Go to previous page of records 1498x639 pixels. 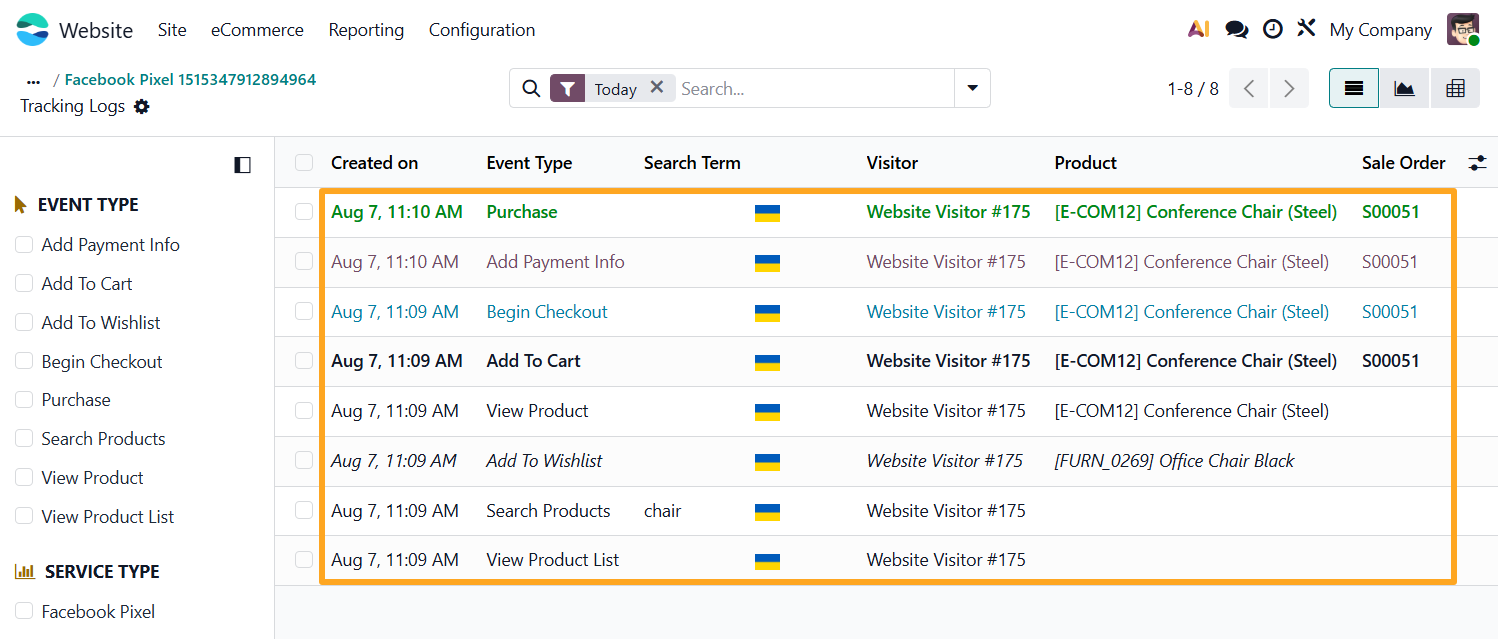(1249, 88)
